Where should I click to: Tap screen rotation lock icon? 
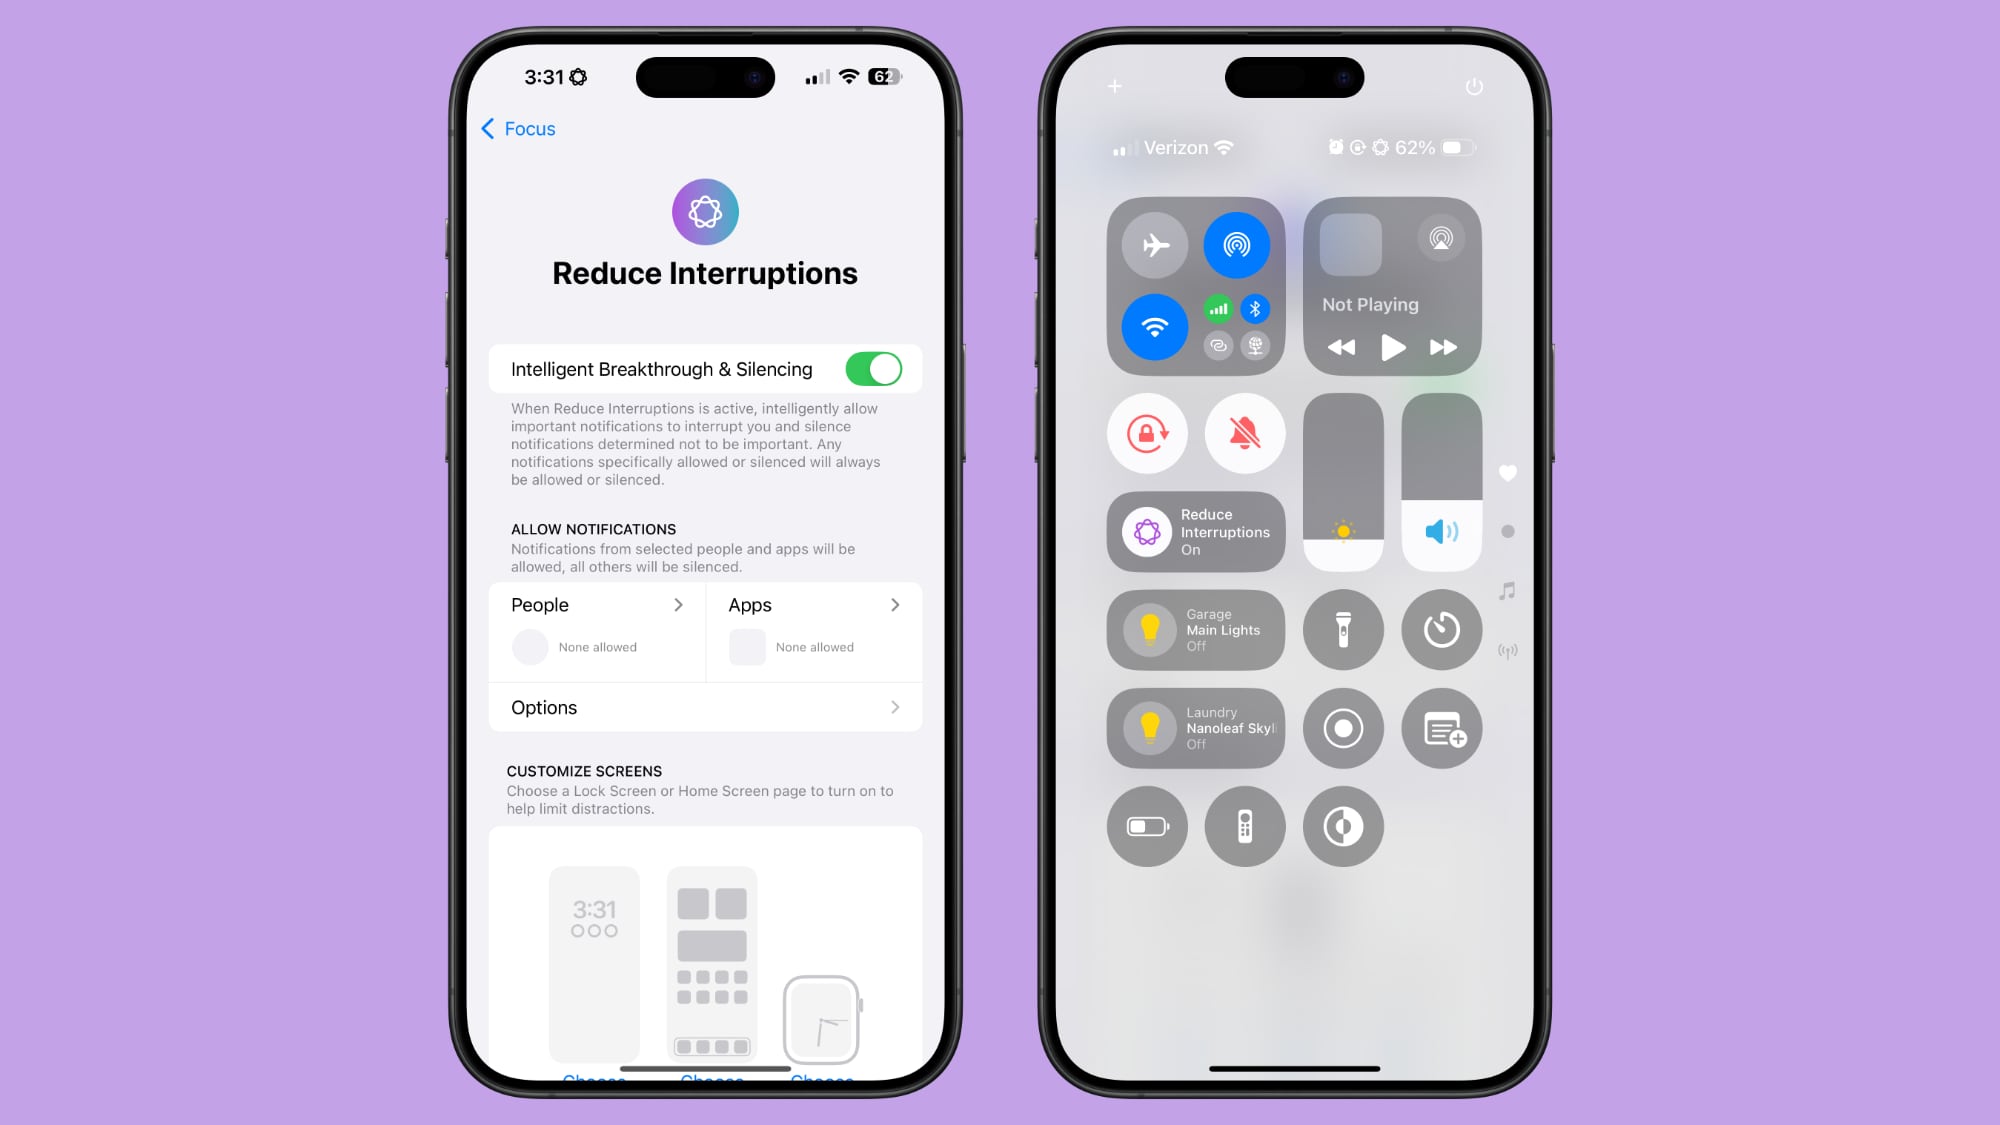(1147, 433)
